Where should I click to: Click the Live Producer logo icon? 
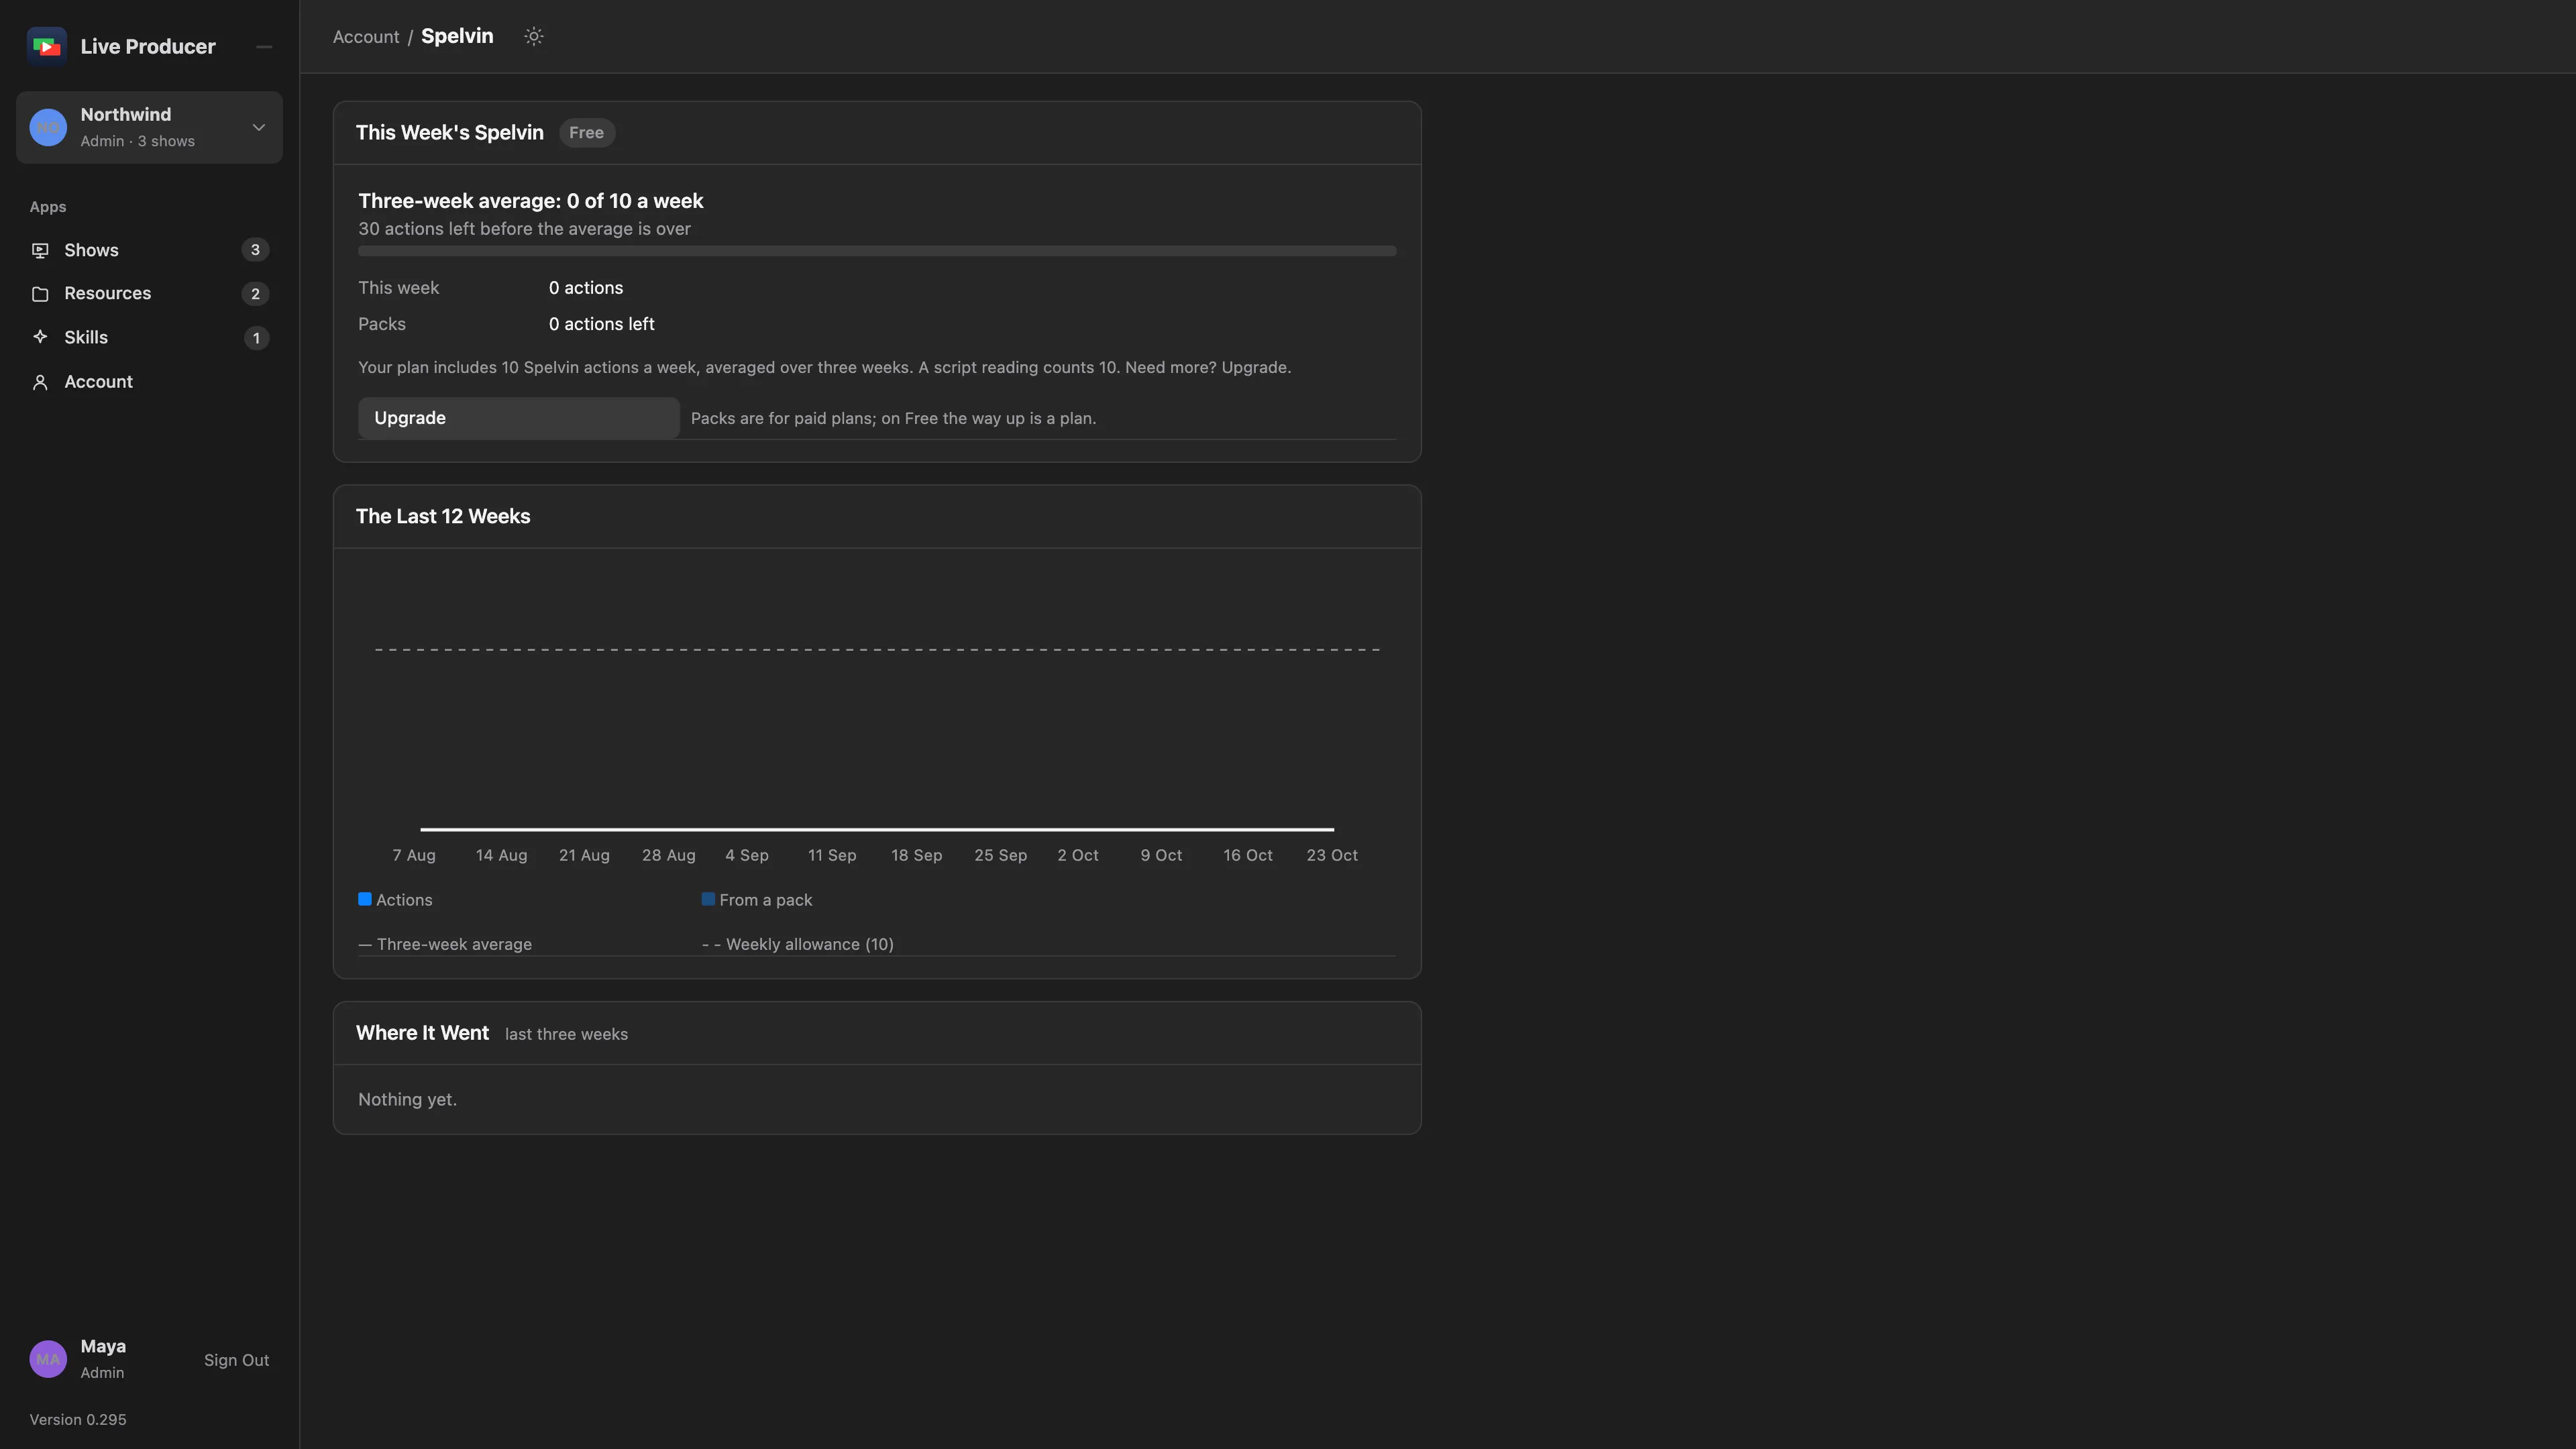46,46
